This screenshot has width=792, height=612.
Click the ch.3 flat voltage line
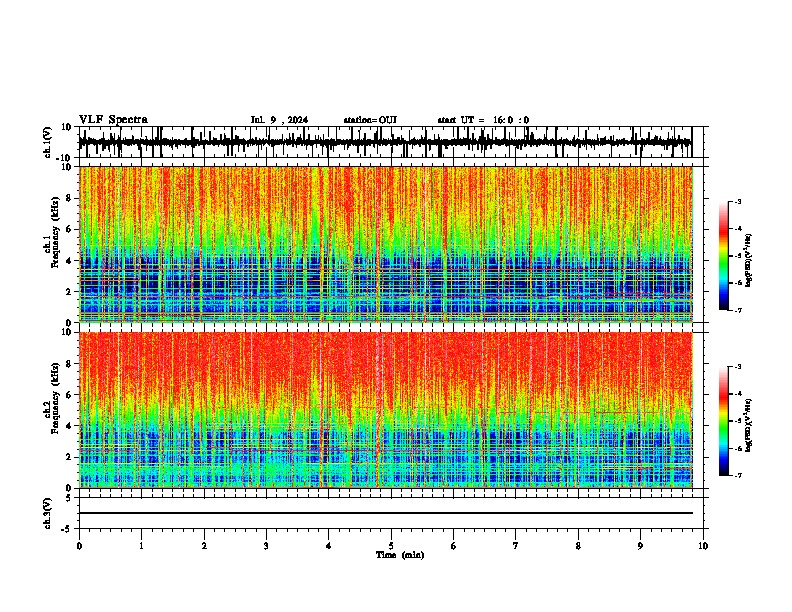click(x=385, y=513)
